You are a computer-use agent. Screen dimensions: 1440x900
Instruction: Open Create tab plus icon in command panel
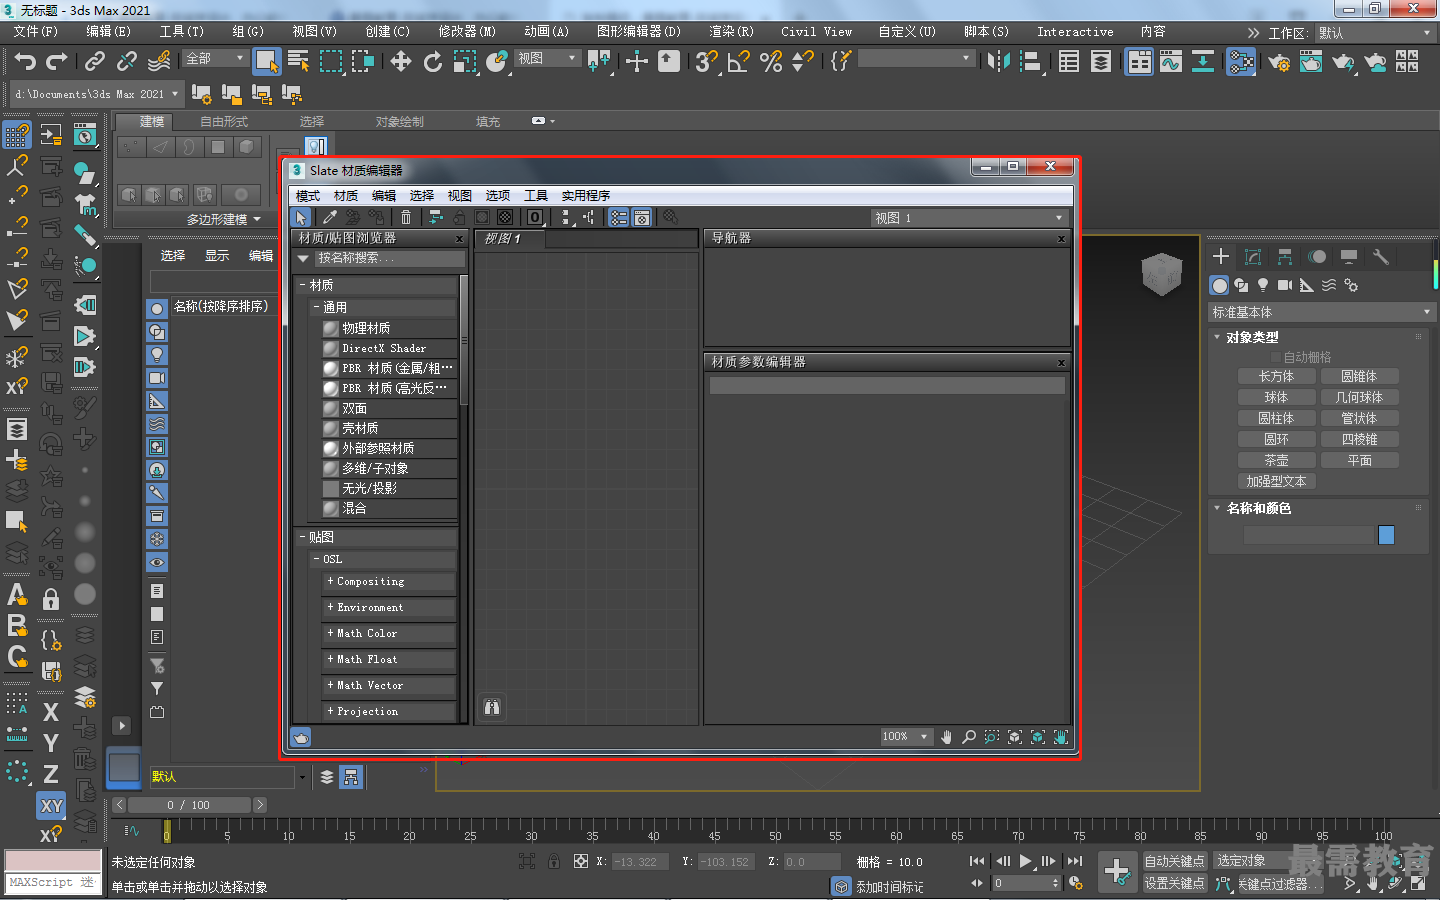coord(1221,257)
